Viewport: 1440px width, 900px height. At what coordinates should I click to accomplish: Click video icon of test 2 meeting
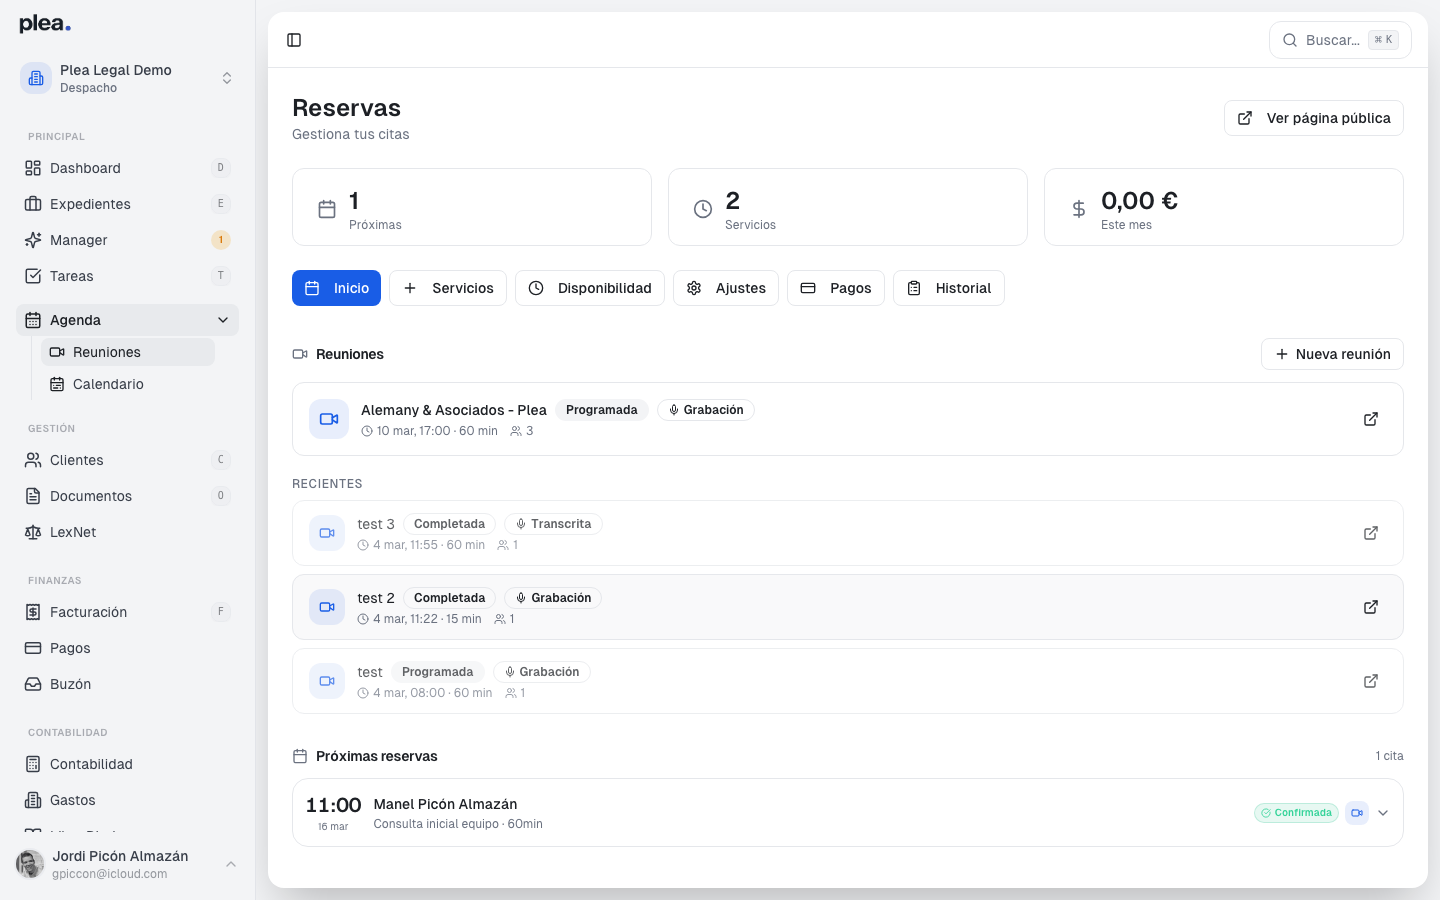pyautogui.click(x=327, y=607)
